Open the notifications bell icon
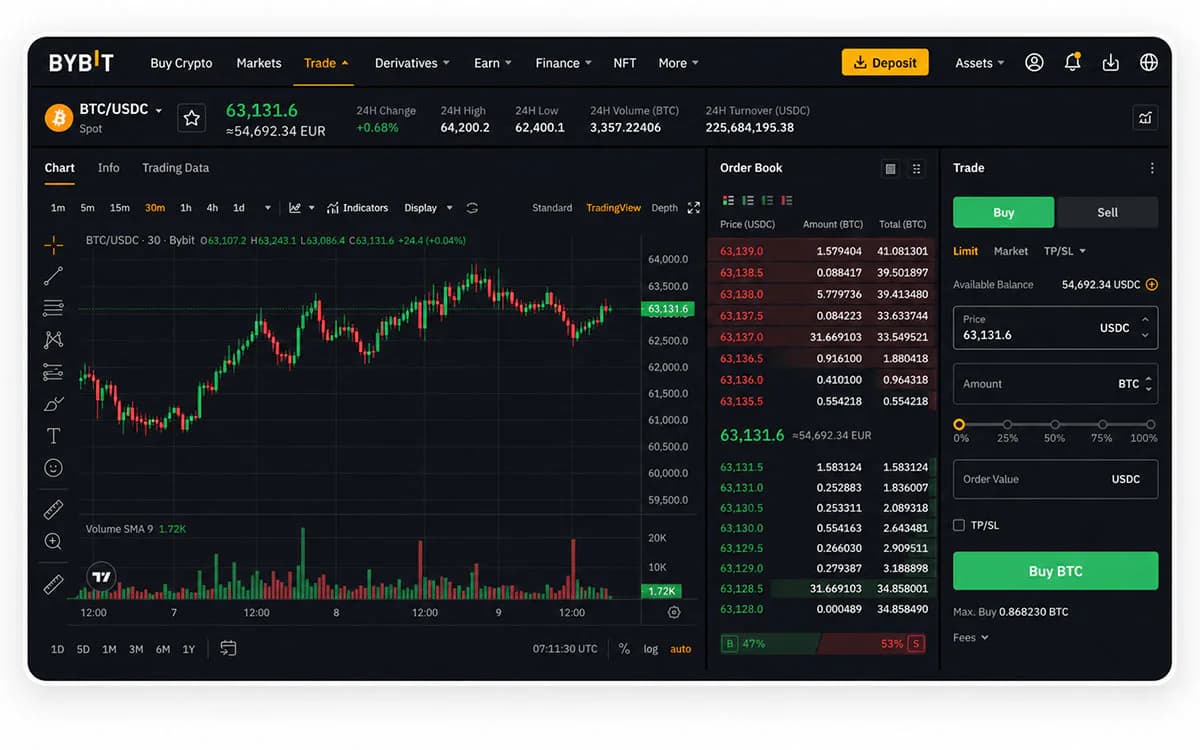This screenshot has width=1200, height=750. (1072, 62)
